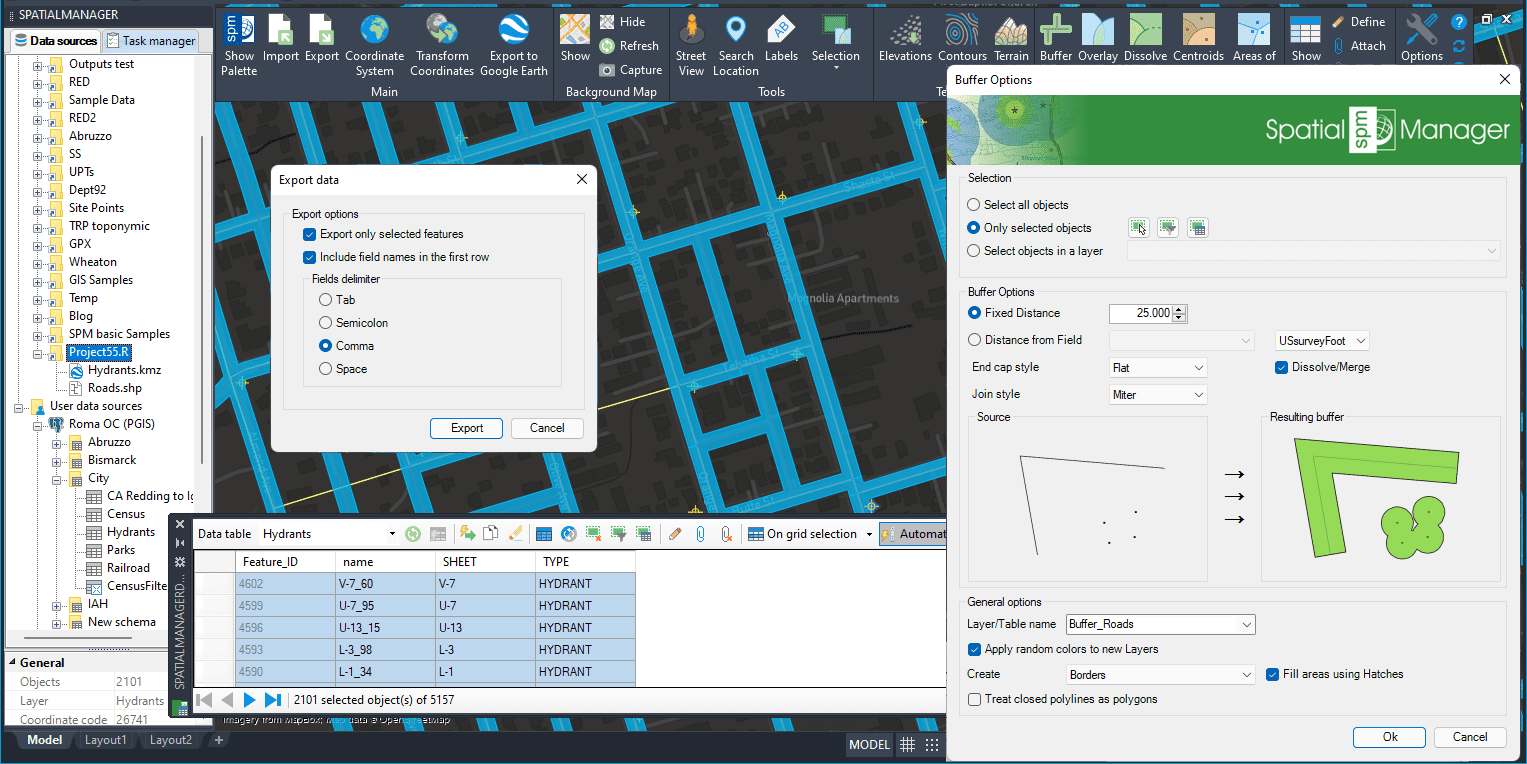Switch to the Data sources tab
Screen dimensions: 1527x764
[56, 41]
